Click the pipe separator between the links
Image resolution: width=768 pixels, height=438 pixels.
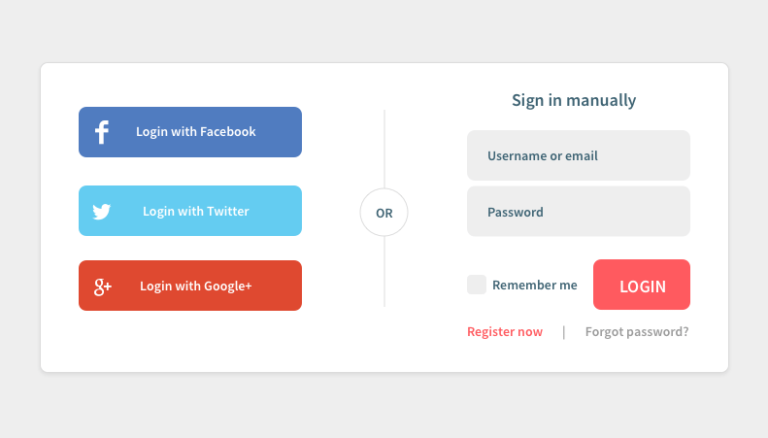tap(564, 332)
